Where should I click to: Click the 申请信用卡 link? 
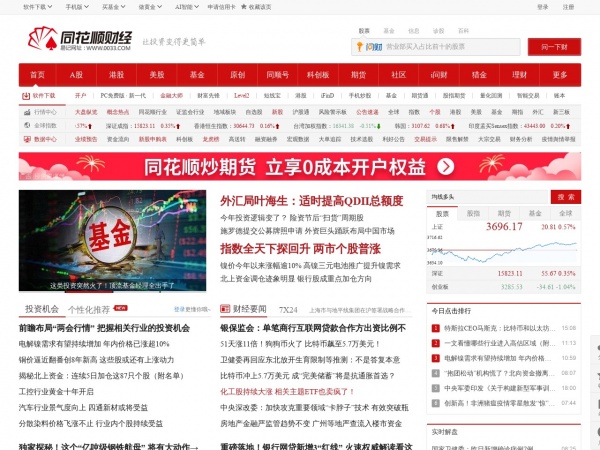222,7
